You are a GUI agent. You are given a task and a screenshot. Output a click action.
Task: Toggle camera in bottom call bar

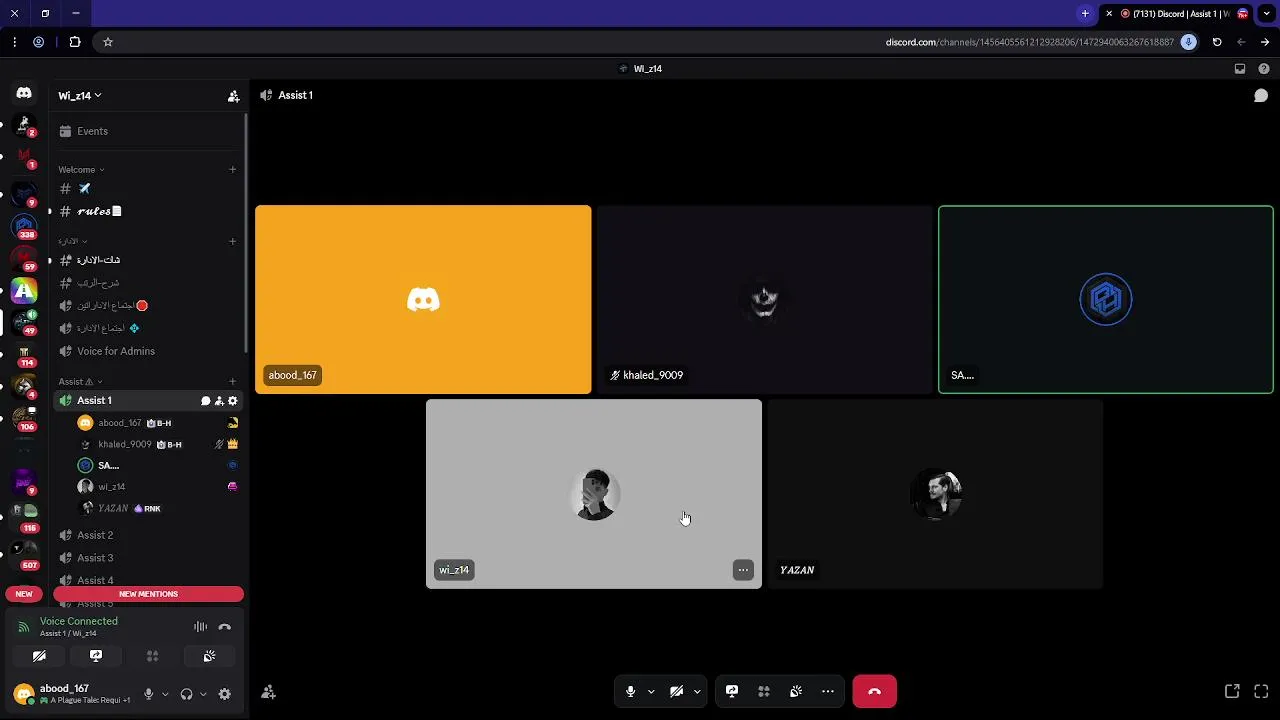point(676,691)
